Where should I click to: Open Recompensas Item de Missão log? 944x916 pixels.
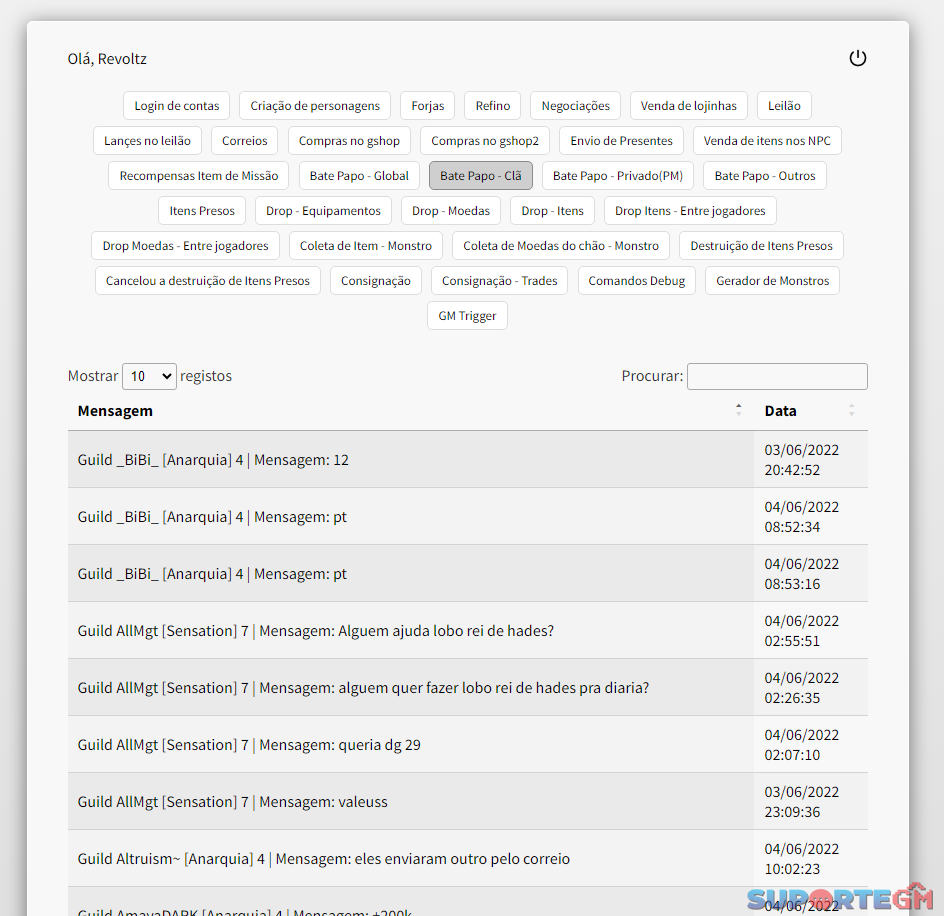(199, 176)
